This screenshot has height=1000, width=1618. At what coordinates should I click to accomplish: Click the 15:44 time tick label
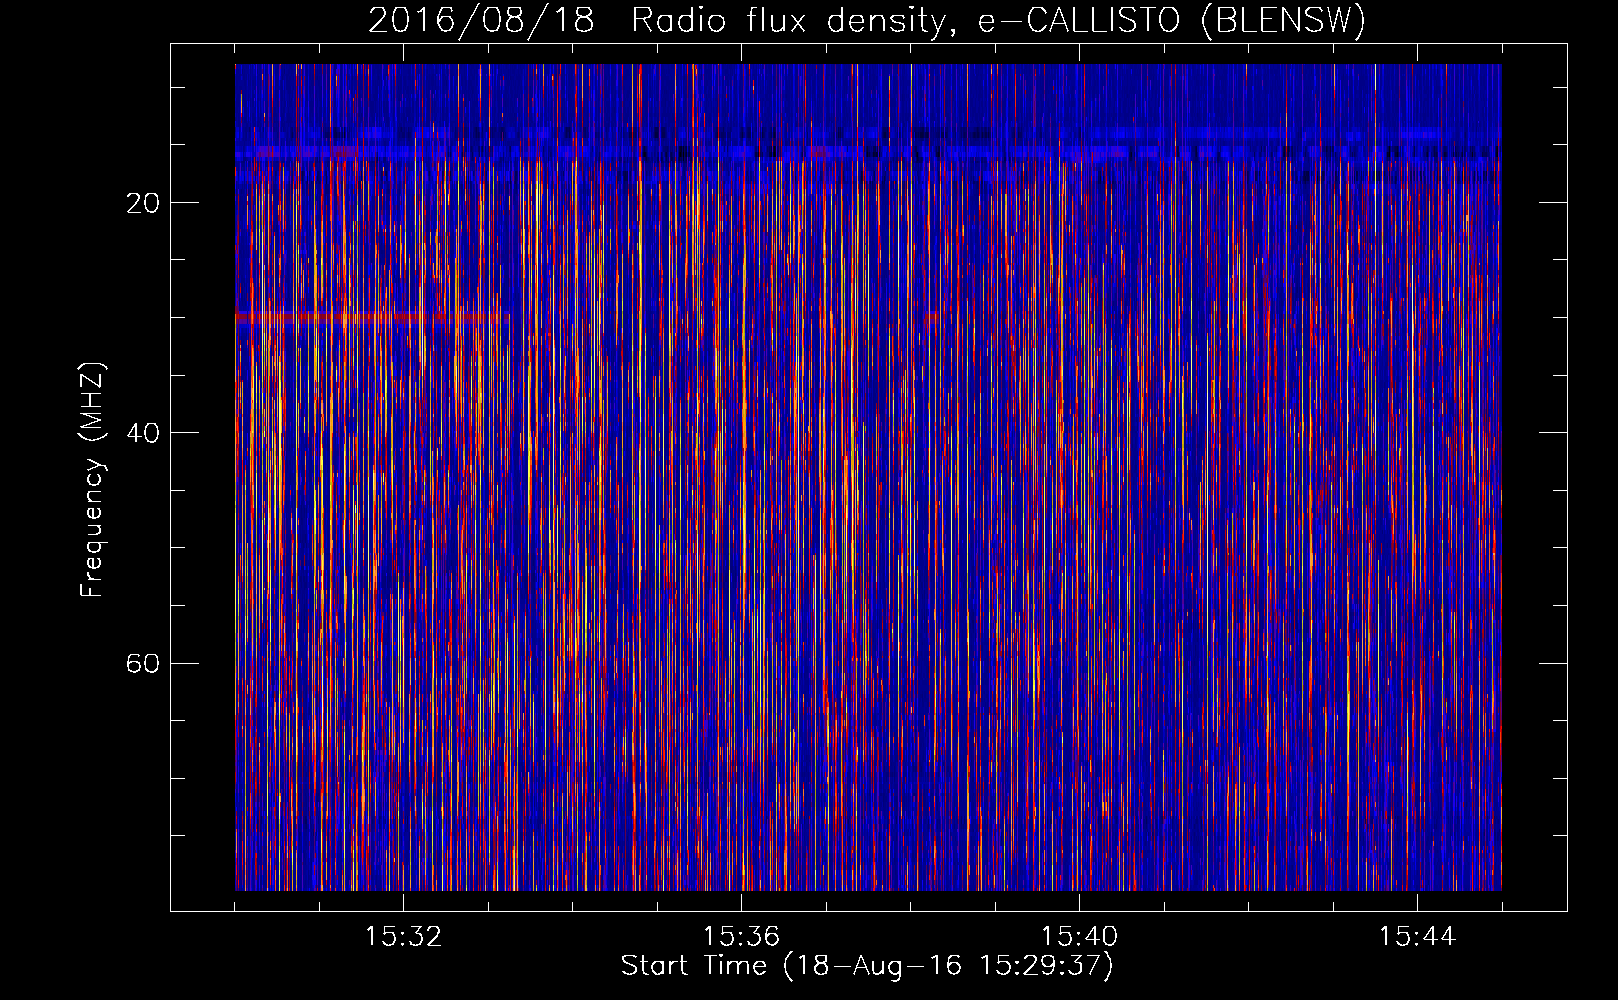pyautogui.click(x=1417, y=937)
